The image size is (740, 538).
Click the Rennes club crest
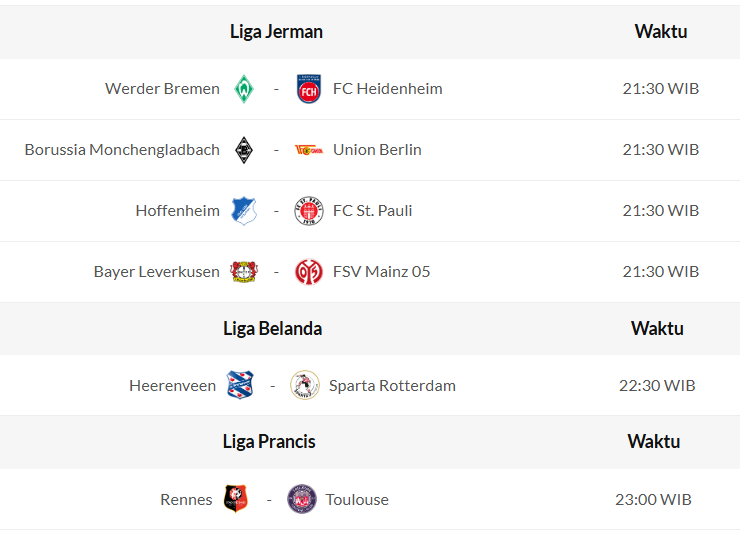tap(236, 499)
